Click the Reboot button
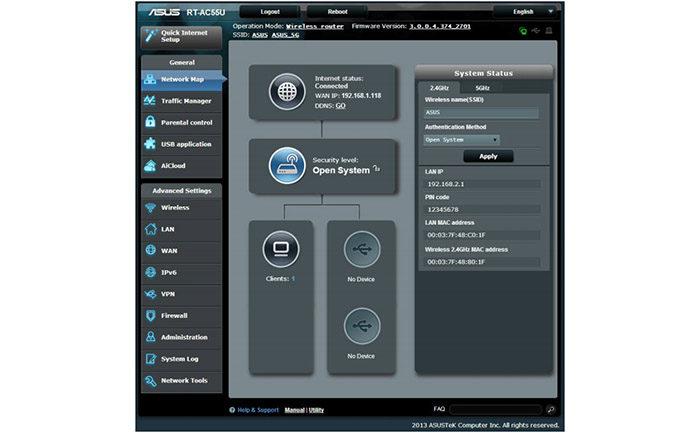The image size is (700, 433). 337,12
